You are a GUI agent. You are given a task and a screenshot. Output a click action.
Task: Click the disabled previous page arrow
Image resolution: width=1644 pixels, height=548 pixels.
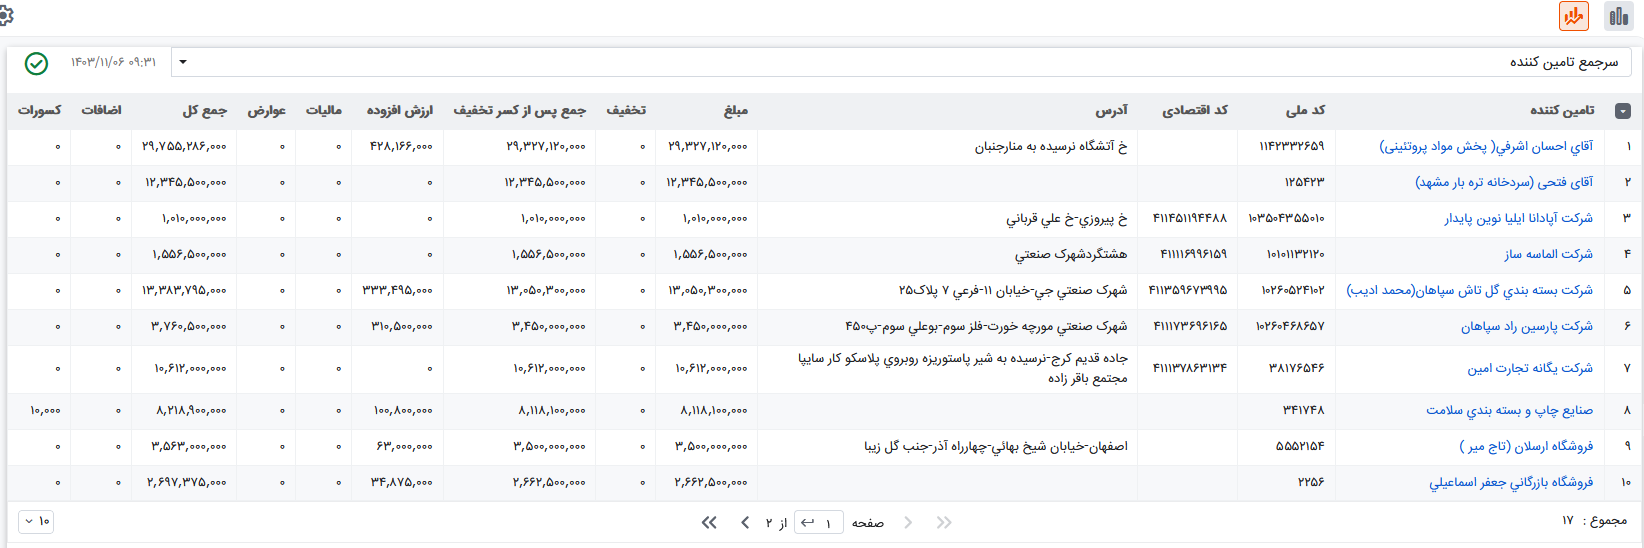click(908, 523)
